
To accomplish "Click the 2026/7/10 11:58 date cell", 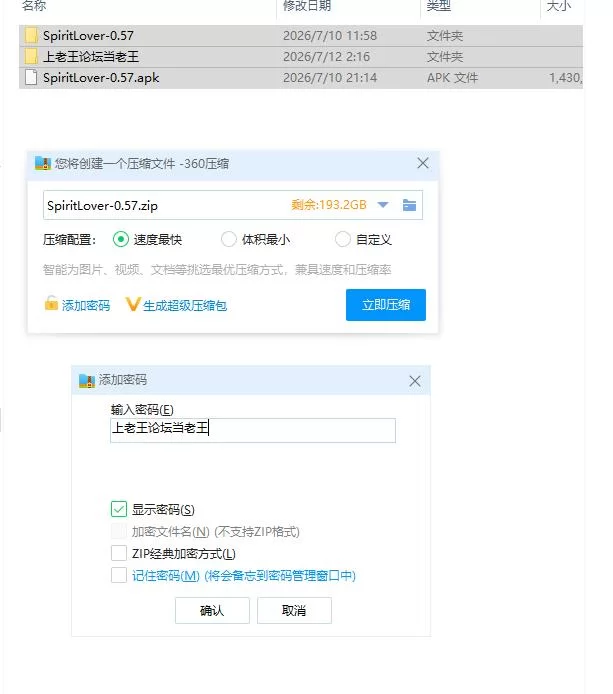I will point(330,35).
